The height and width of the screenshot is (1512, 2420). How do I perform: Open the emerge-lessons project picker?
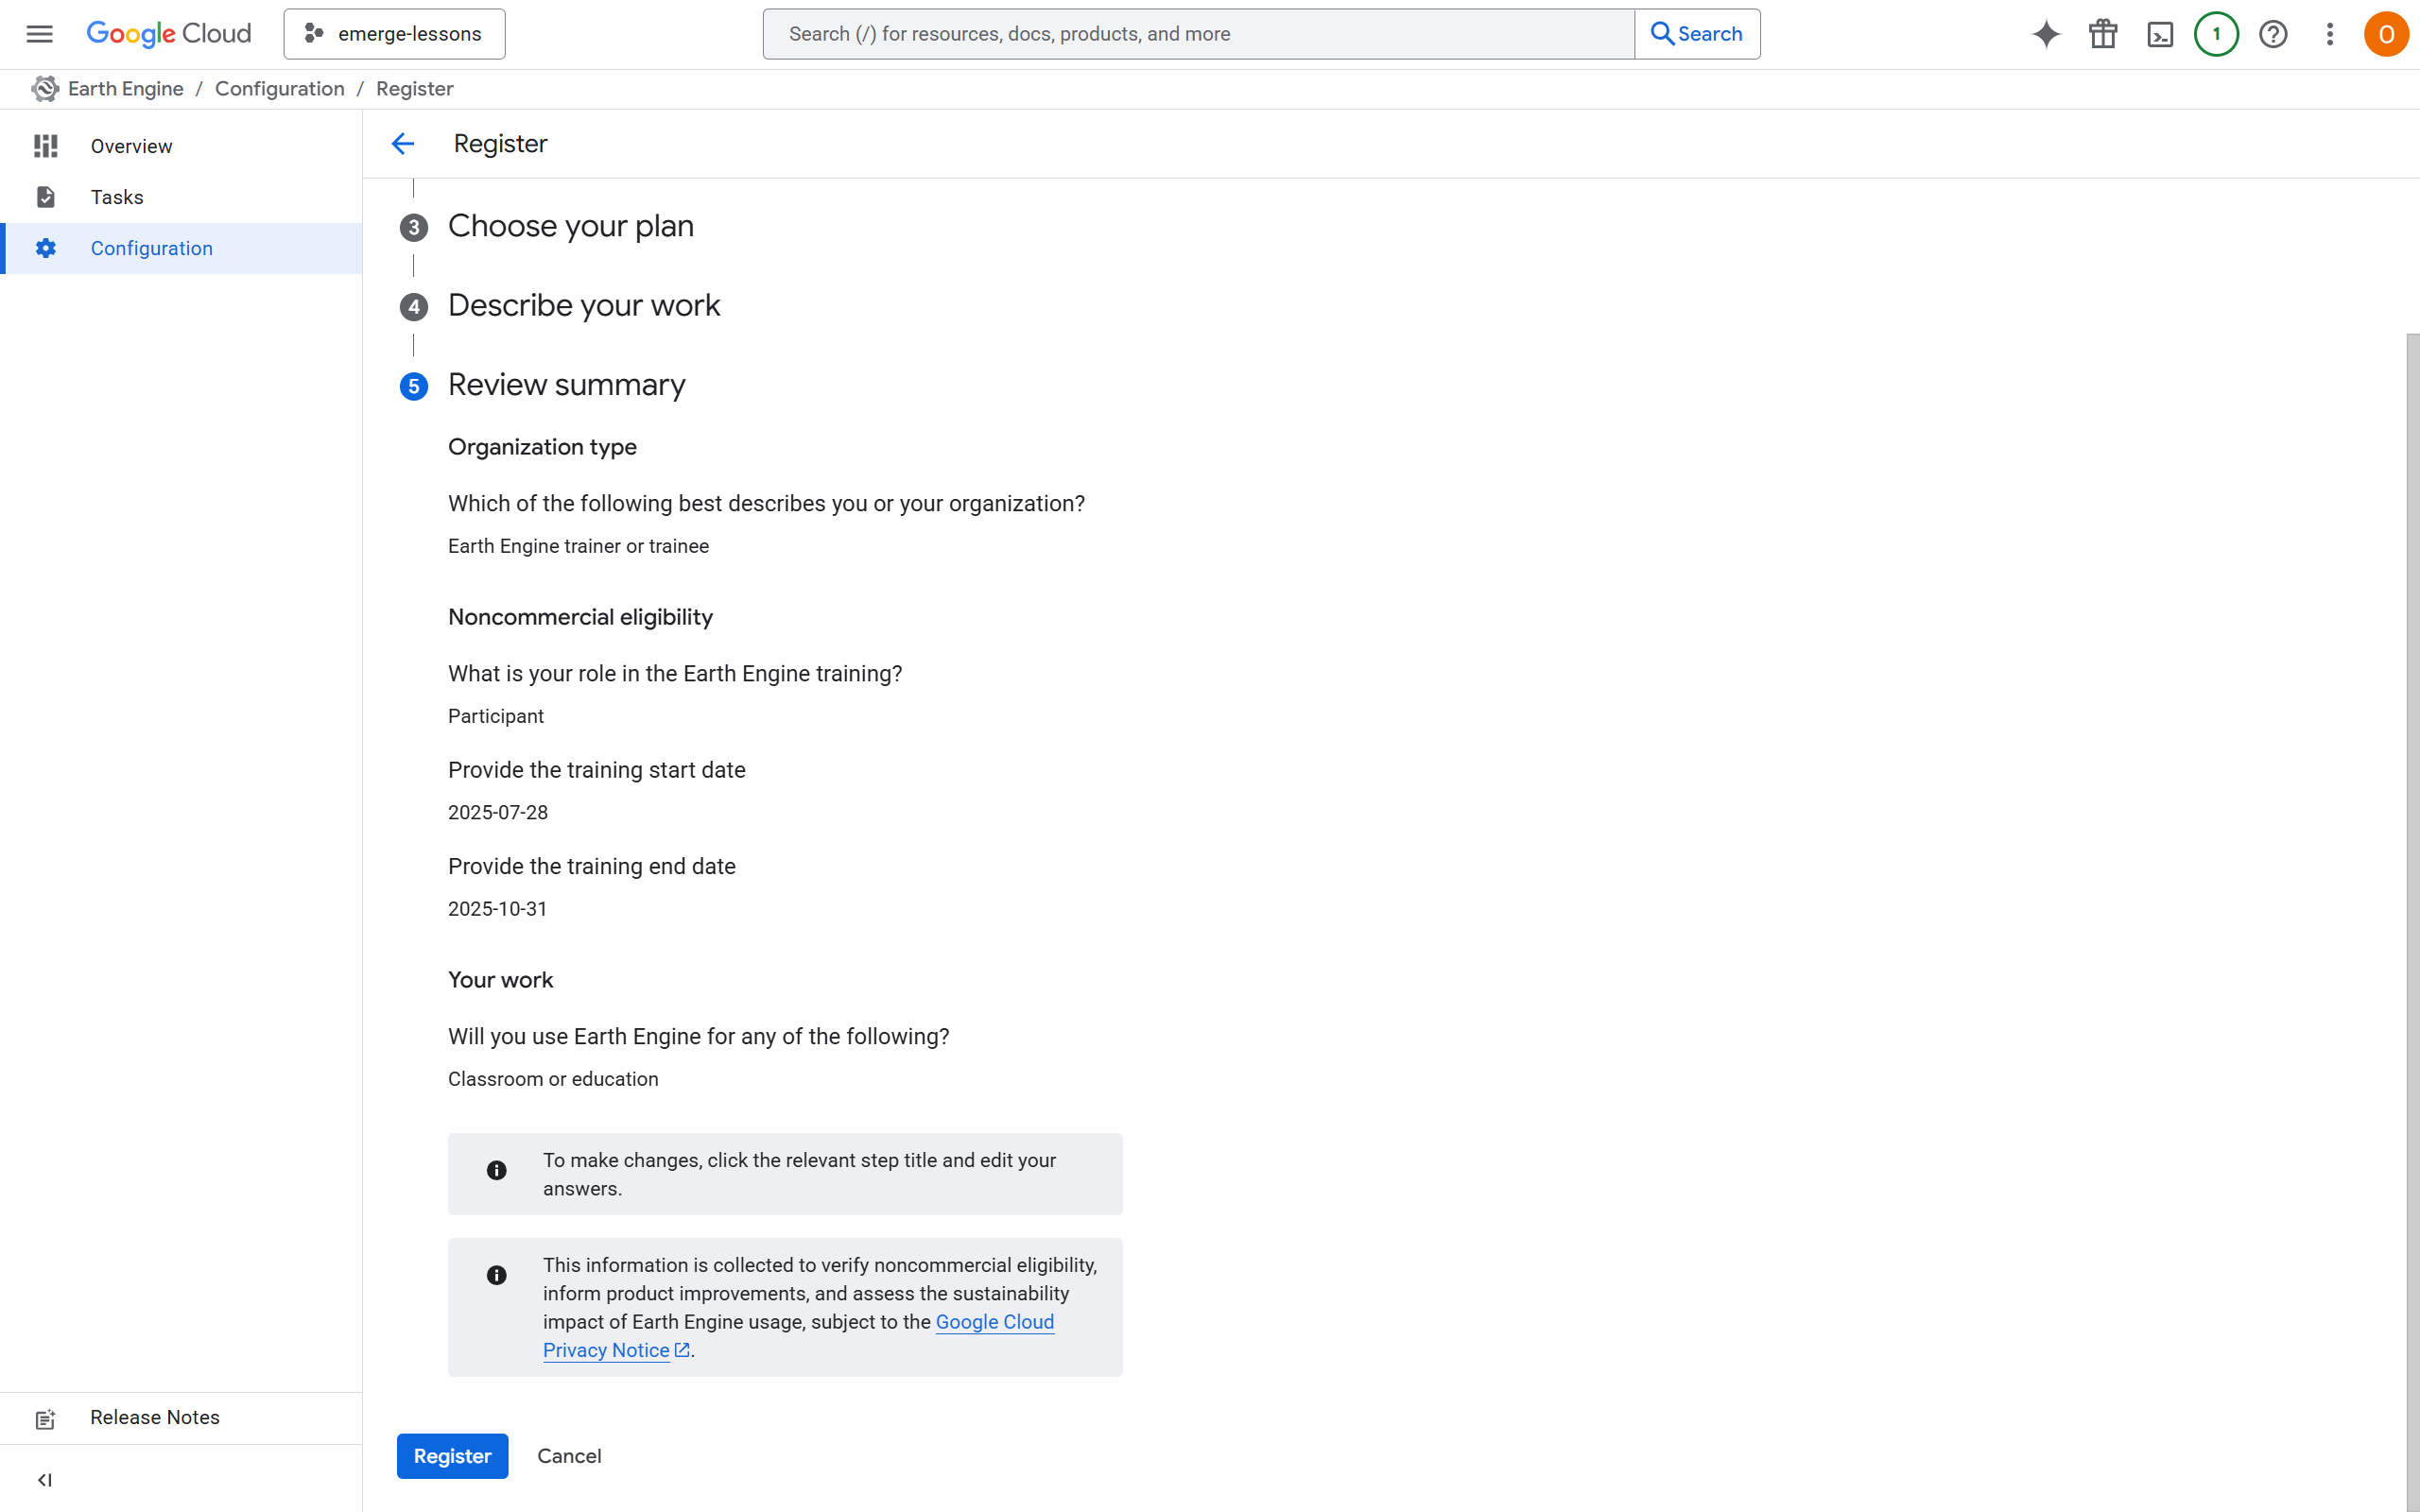(x=393, y=33)
